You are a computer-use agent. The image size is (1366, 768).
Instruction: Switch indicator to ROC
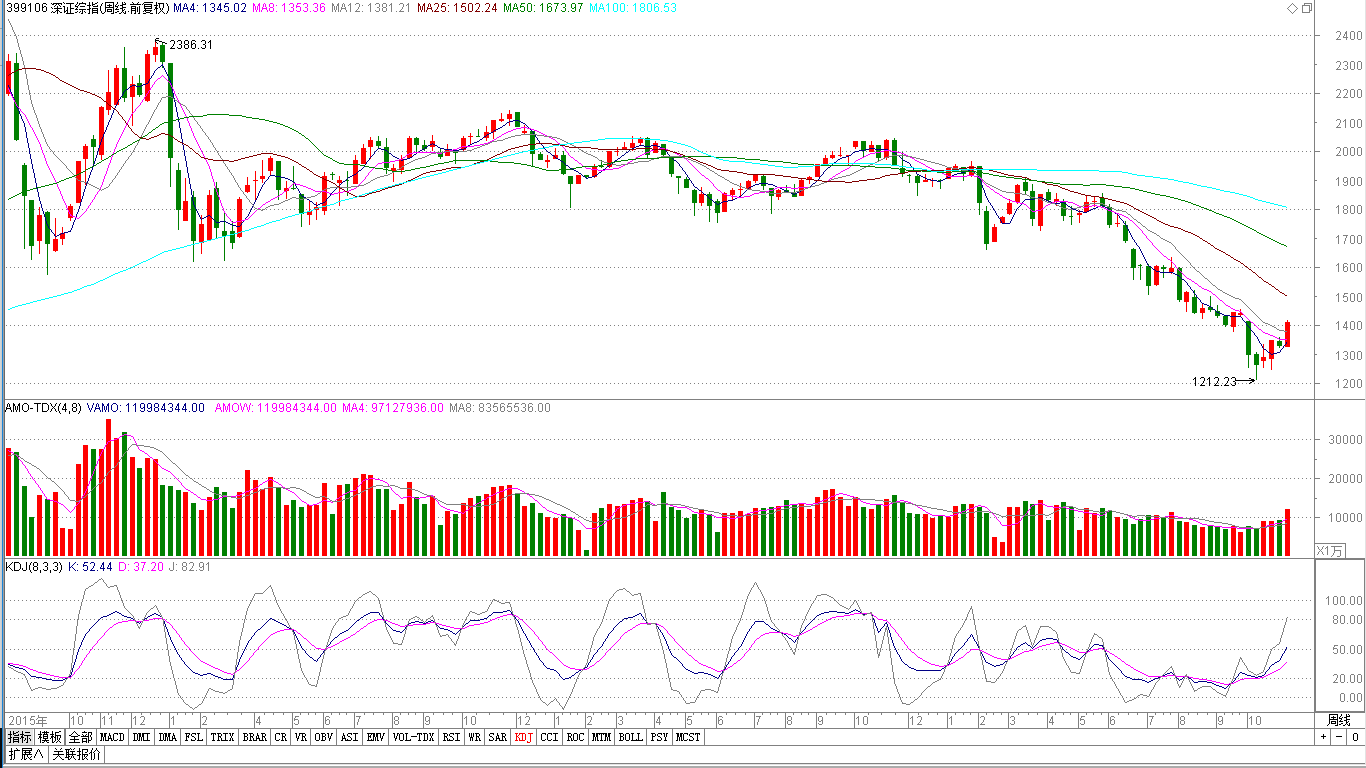575,737
